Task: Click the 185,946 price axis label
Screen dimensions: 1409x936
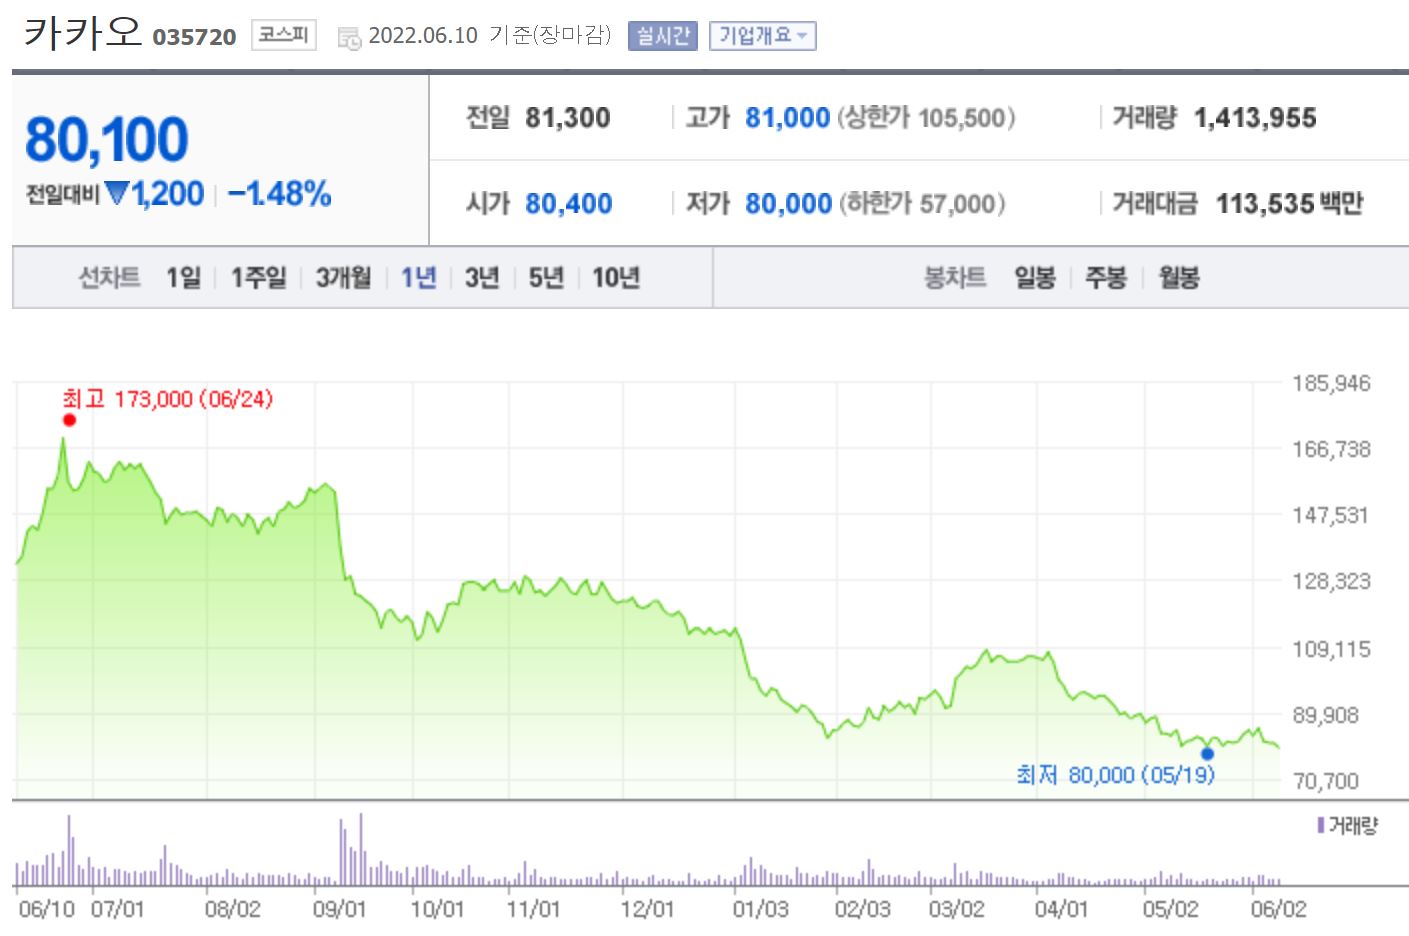Action: tap(1331, 383)
